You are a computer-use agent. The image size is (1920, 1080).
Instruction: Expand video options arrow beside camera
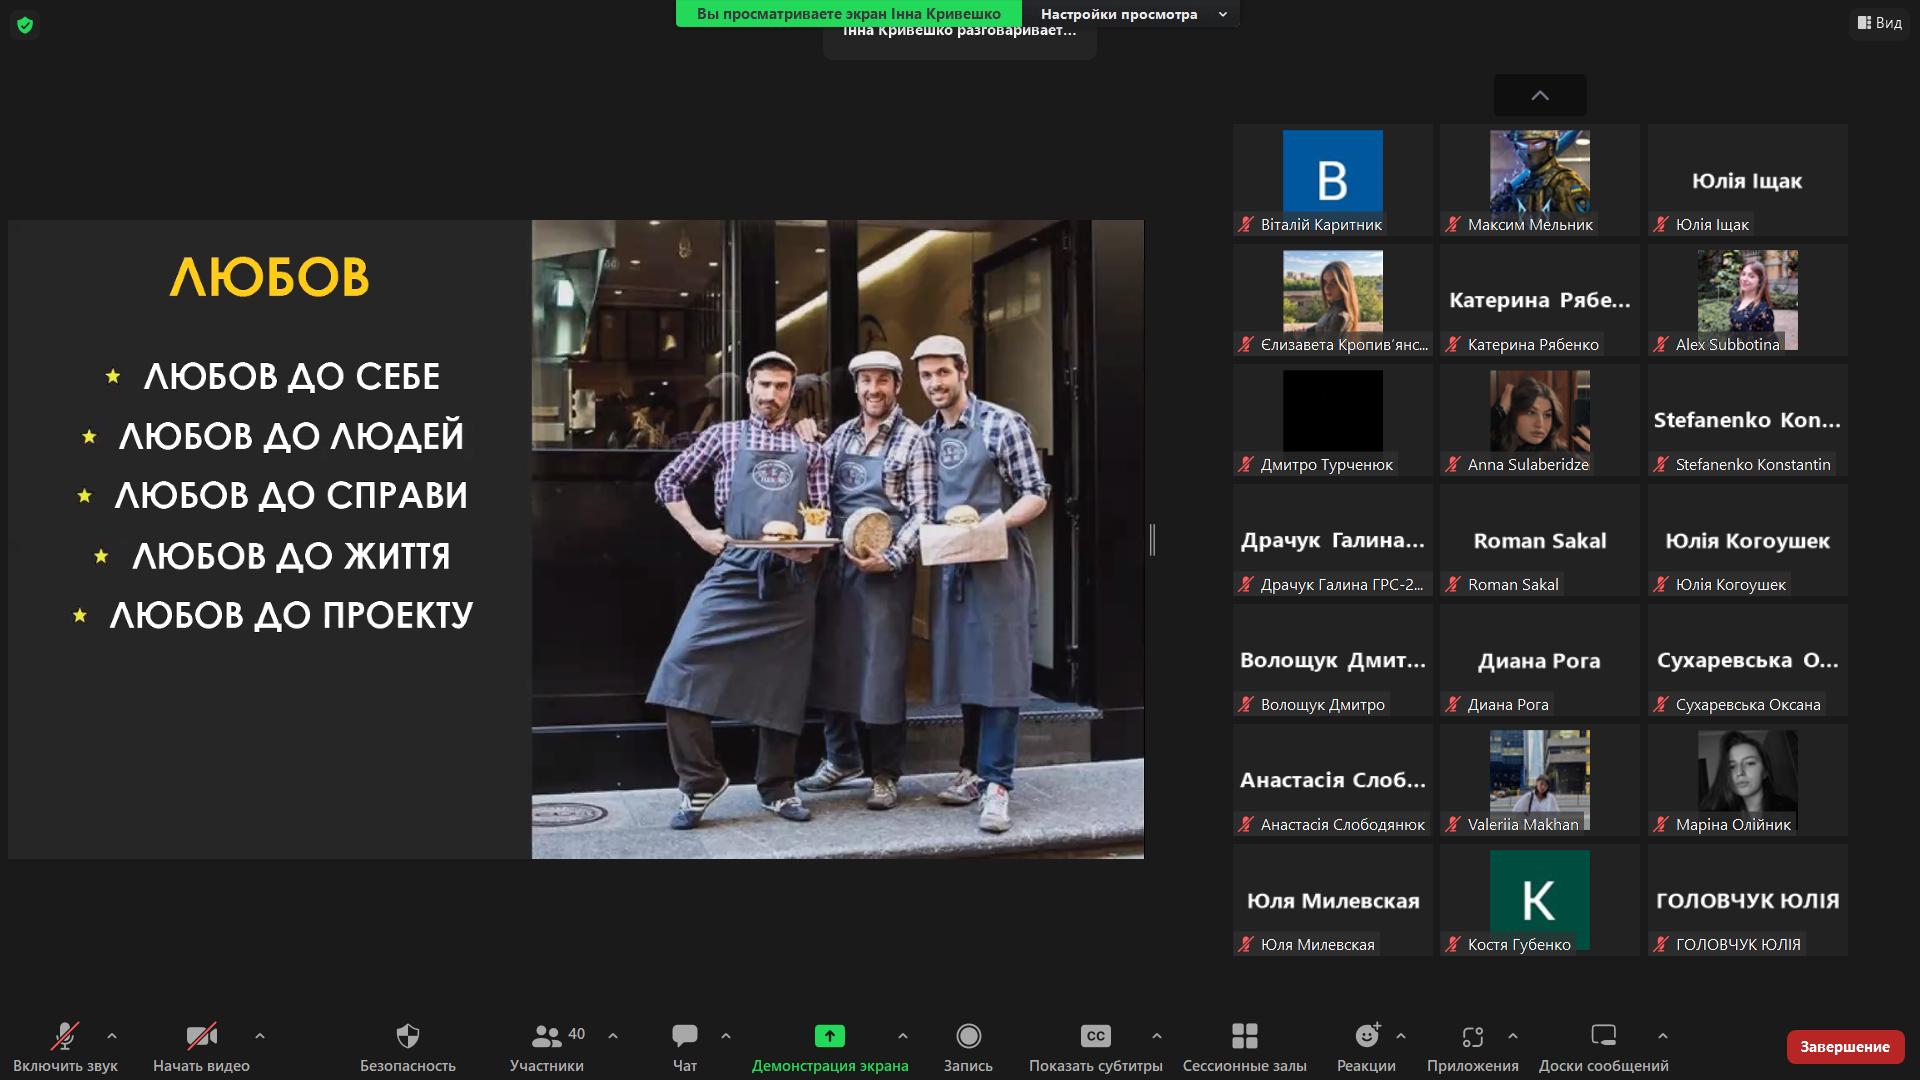(260, 1036)
